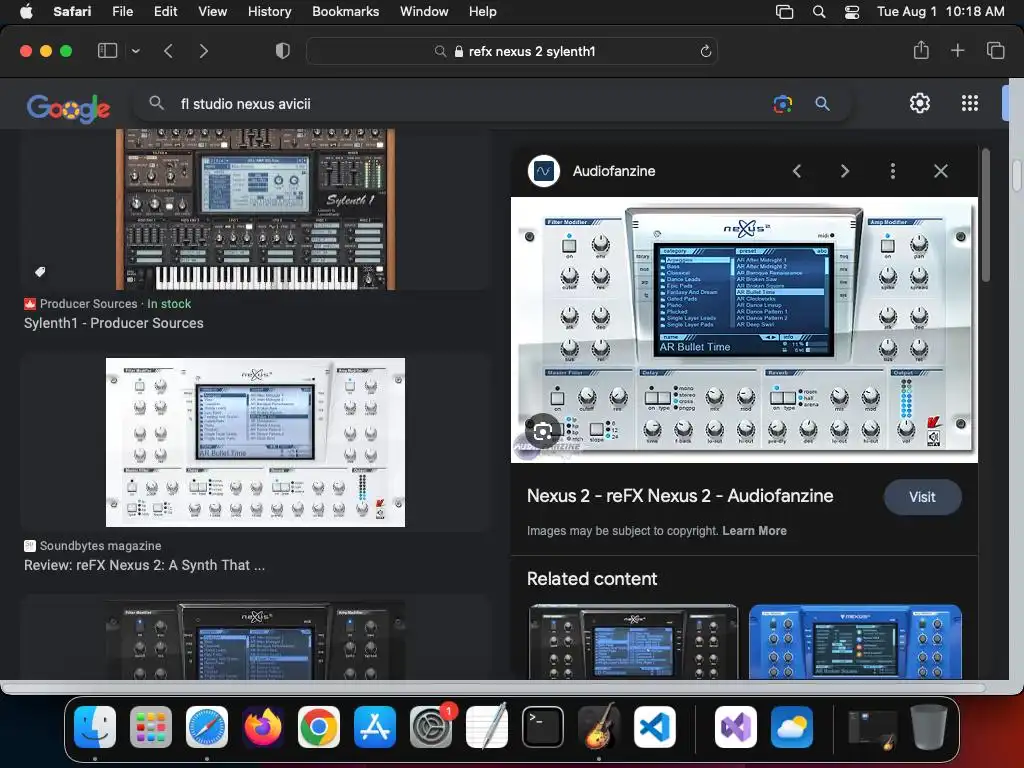Viewport: 1024px width, 768px height.
Task: Click the large Nexus 2 preview image
Action: pyautogui.click(x=744, y=330)
